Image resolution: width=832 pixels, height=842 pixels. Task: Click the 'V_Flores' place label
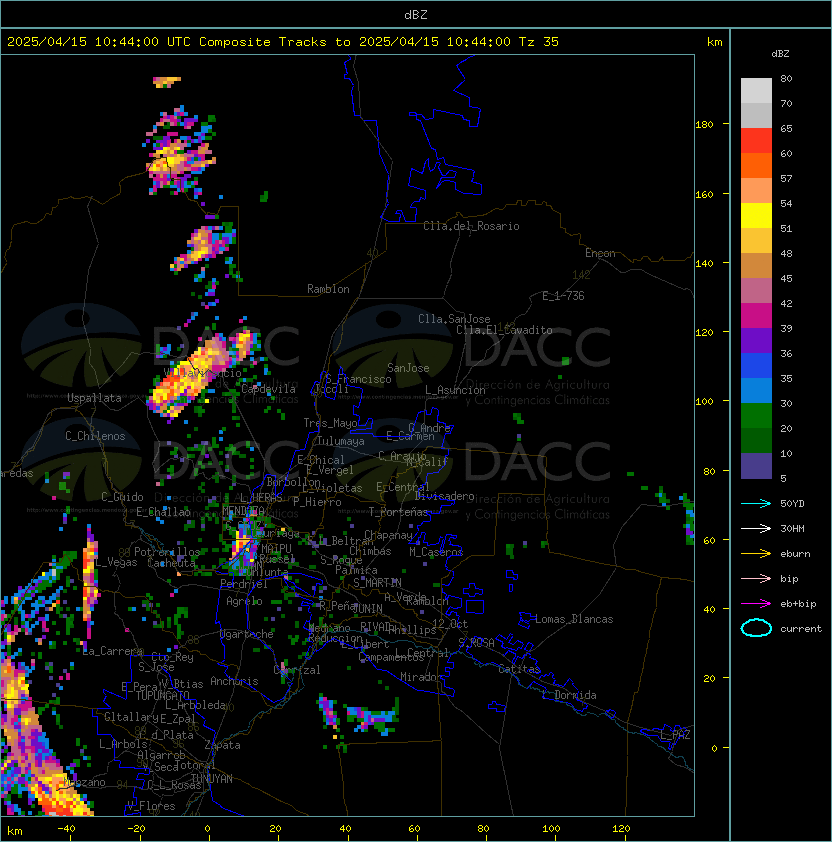pyautogui.click(x=151, y=806)
